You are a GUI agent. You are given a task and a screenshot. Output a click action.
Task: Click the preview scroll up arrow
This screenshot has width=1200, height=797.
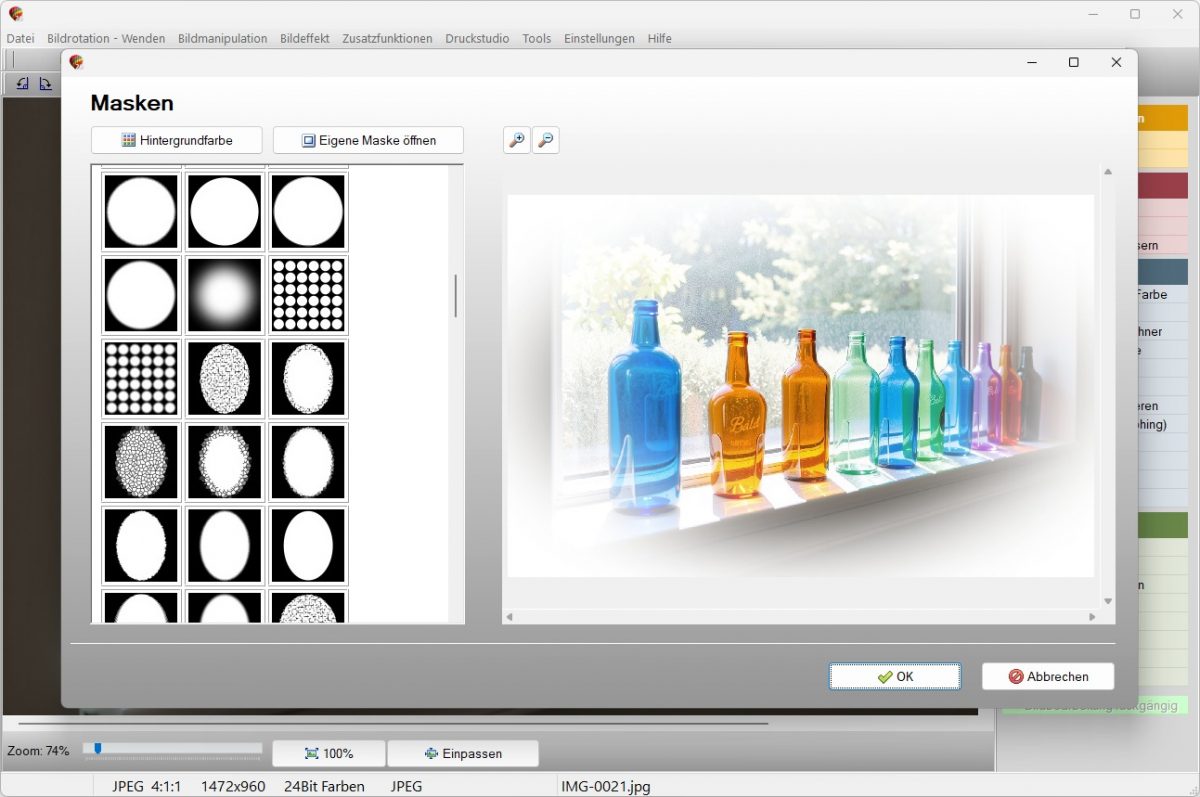coord(1107,173)
